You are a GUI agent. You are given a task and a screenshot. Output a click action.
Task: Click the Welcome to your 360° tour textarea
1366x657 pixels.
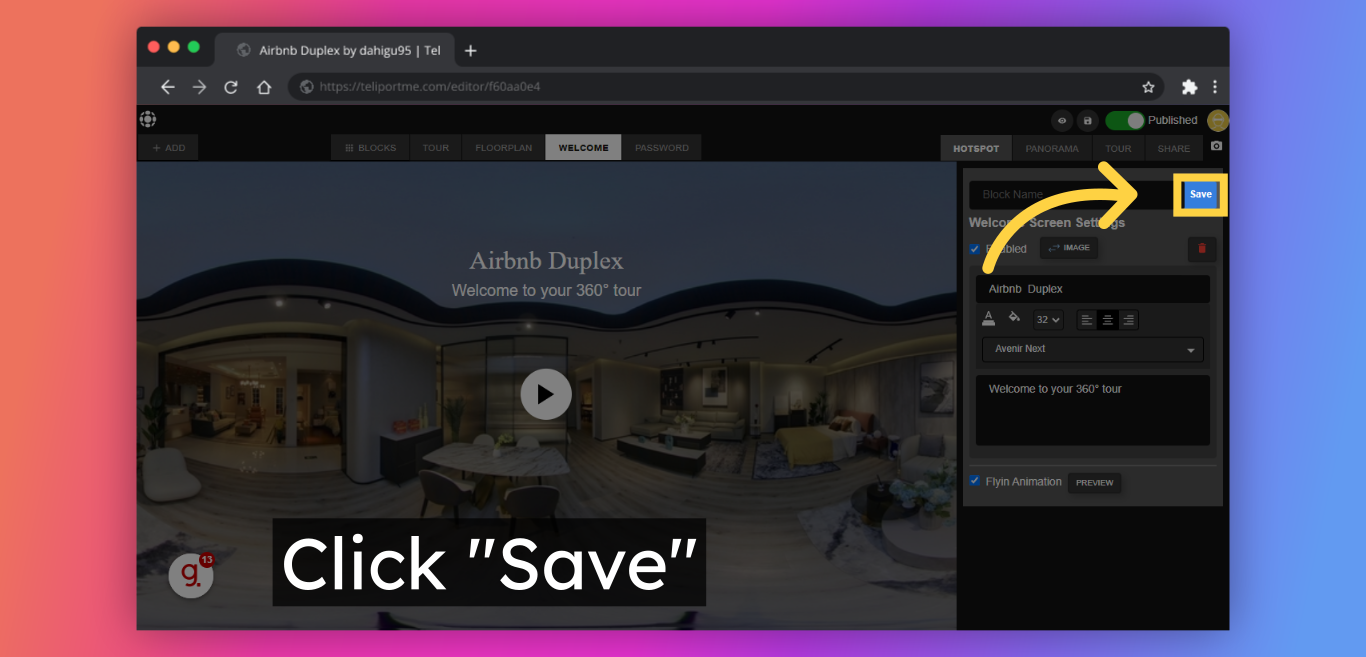click(1093, 410)
